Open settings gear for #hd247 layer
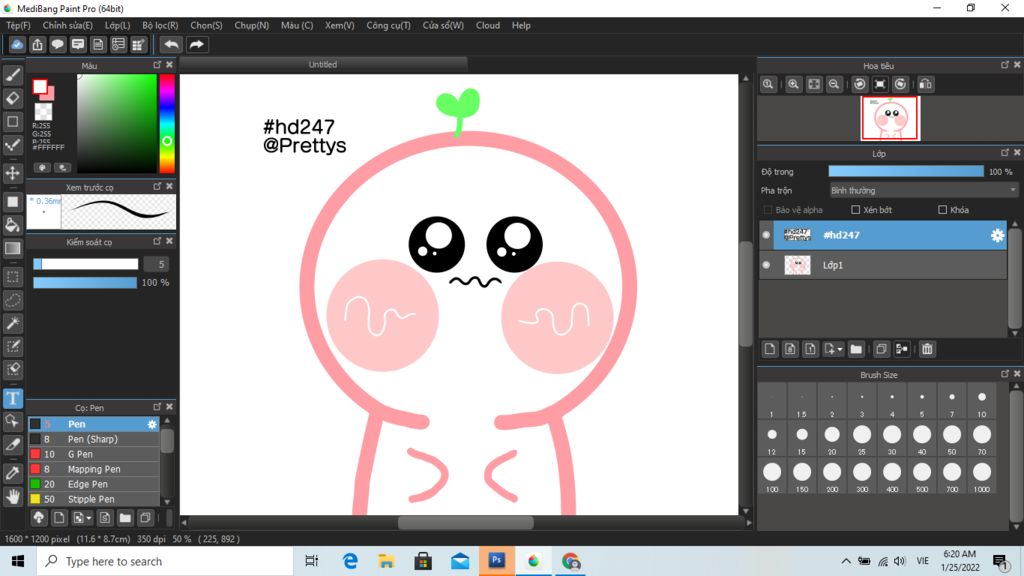Image resolution: width=1024 pixels, height=576 pixels. pos(997,235)
